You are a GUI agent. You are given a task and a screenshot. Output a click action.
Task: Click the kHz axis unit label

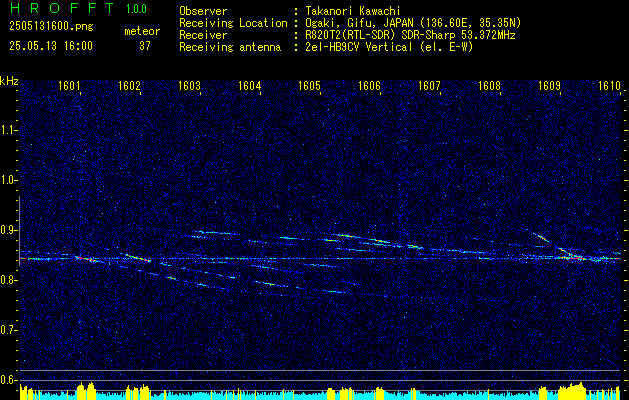pyautogui.click(x=9, y=81)
